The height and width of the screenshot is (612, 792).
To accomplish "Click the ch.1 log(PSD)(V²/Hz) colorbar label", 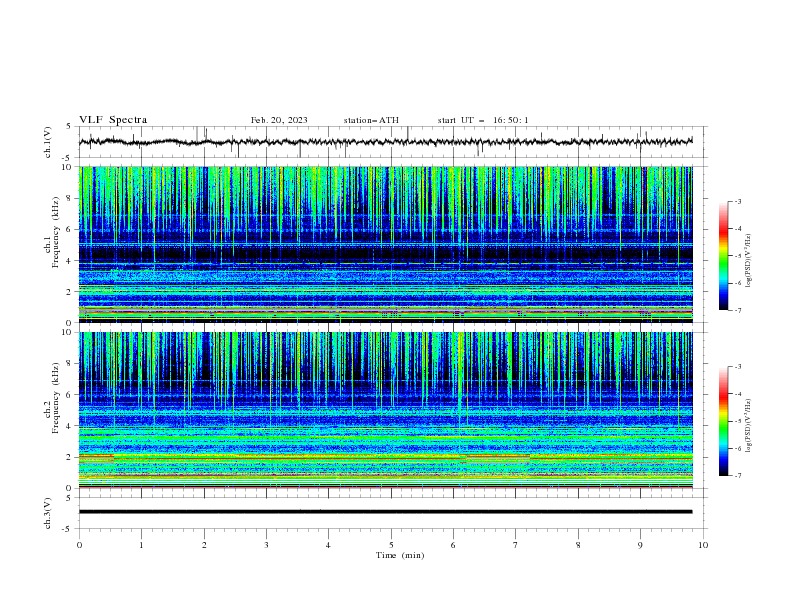I will 748,261.
